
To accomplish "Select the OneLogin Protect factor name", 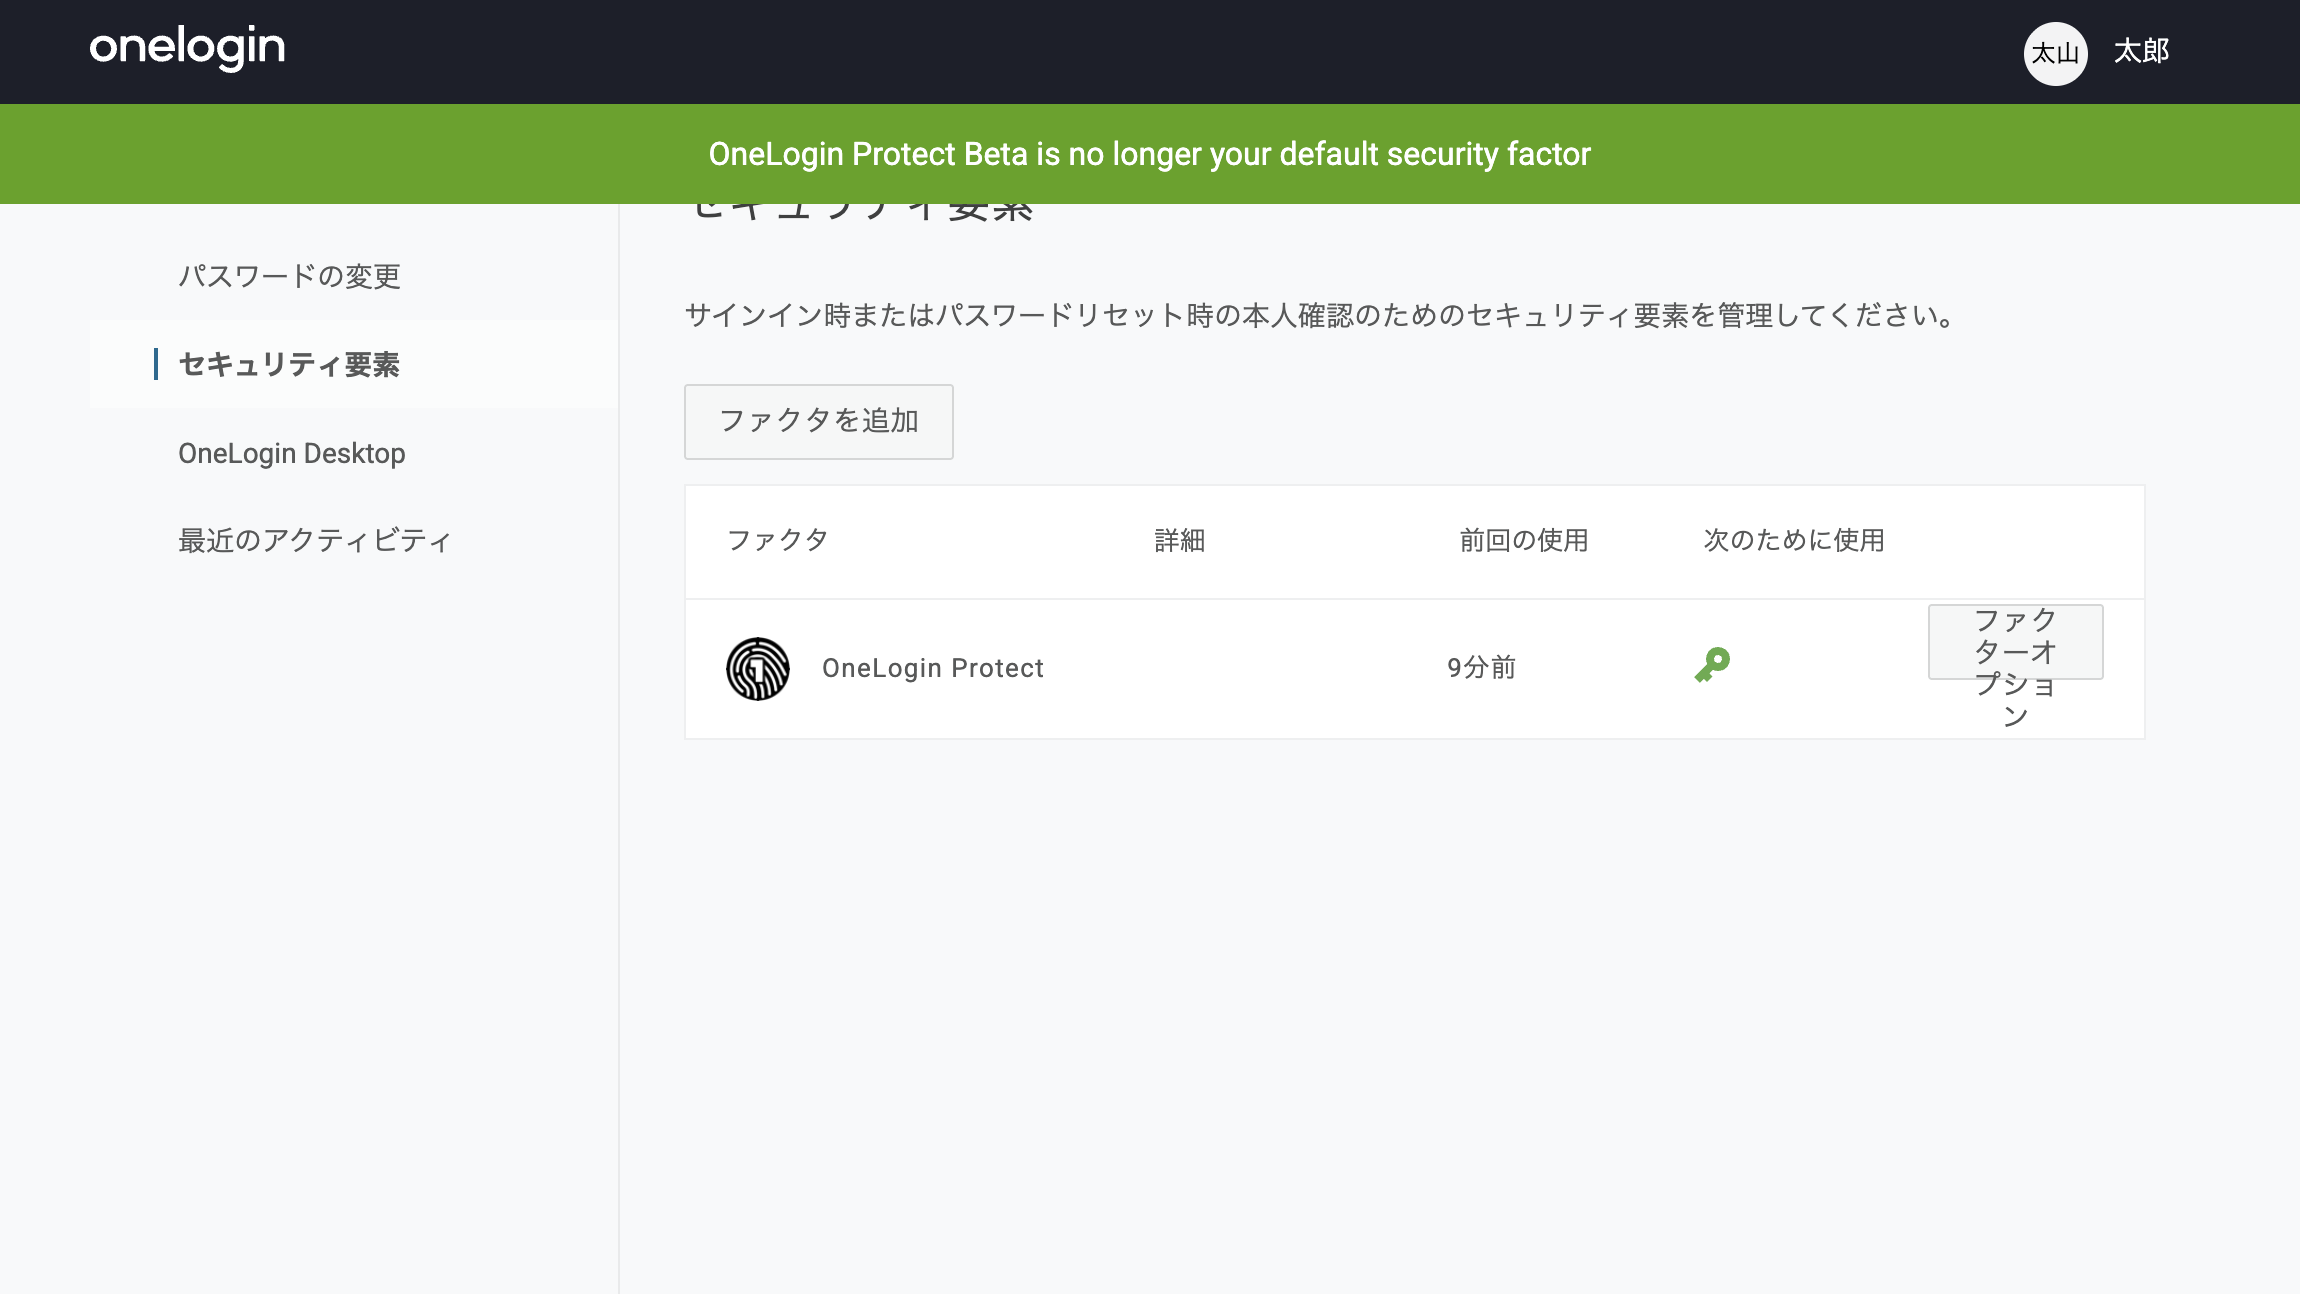I will [x=933, y=668].
